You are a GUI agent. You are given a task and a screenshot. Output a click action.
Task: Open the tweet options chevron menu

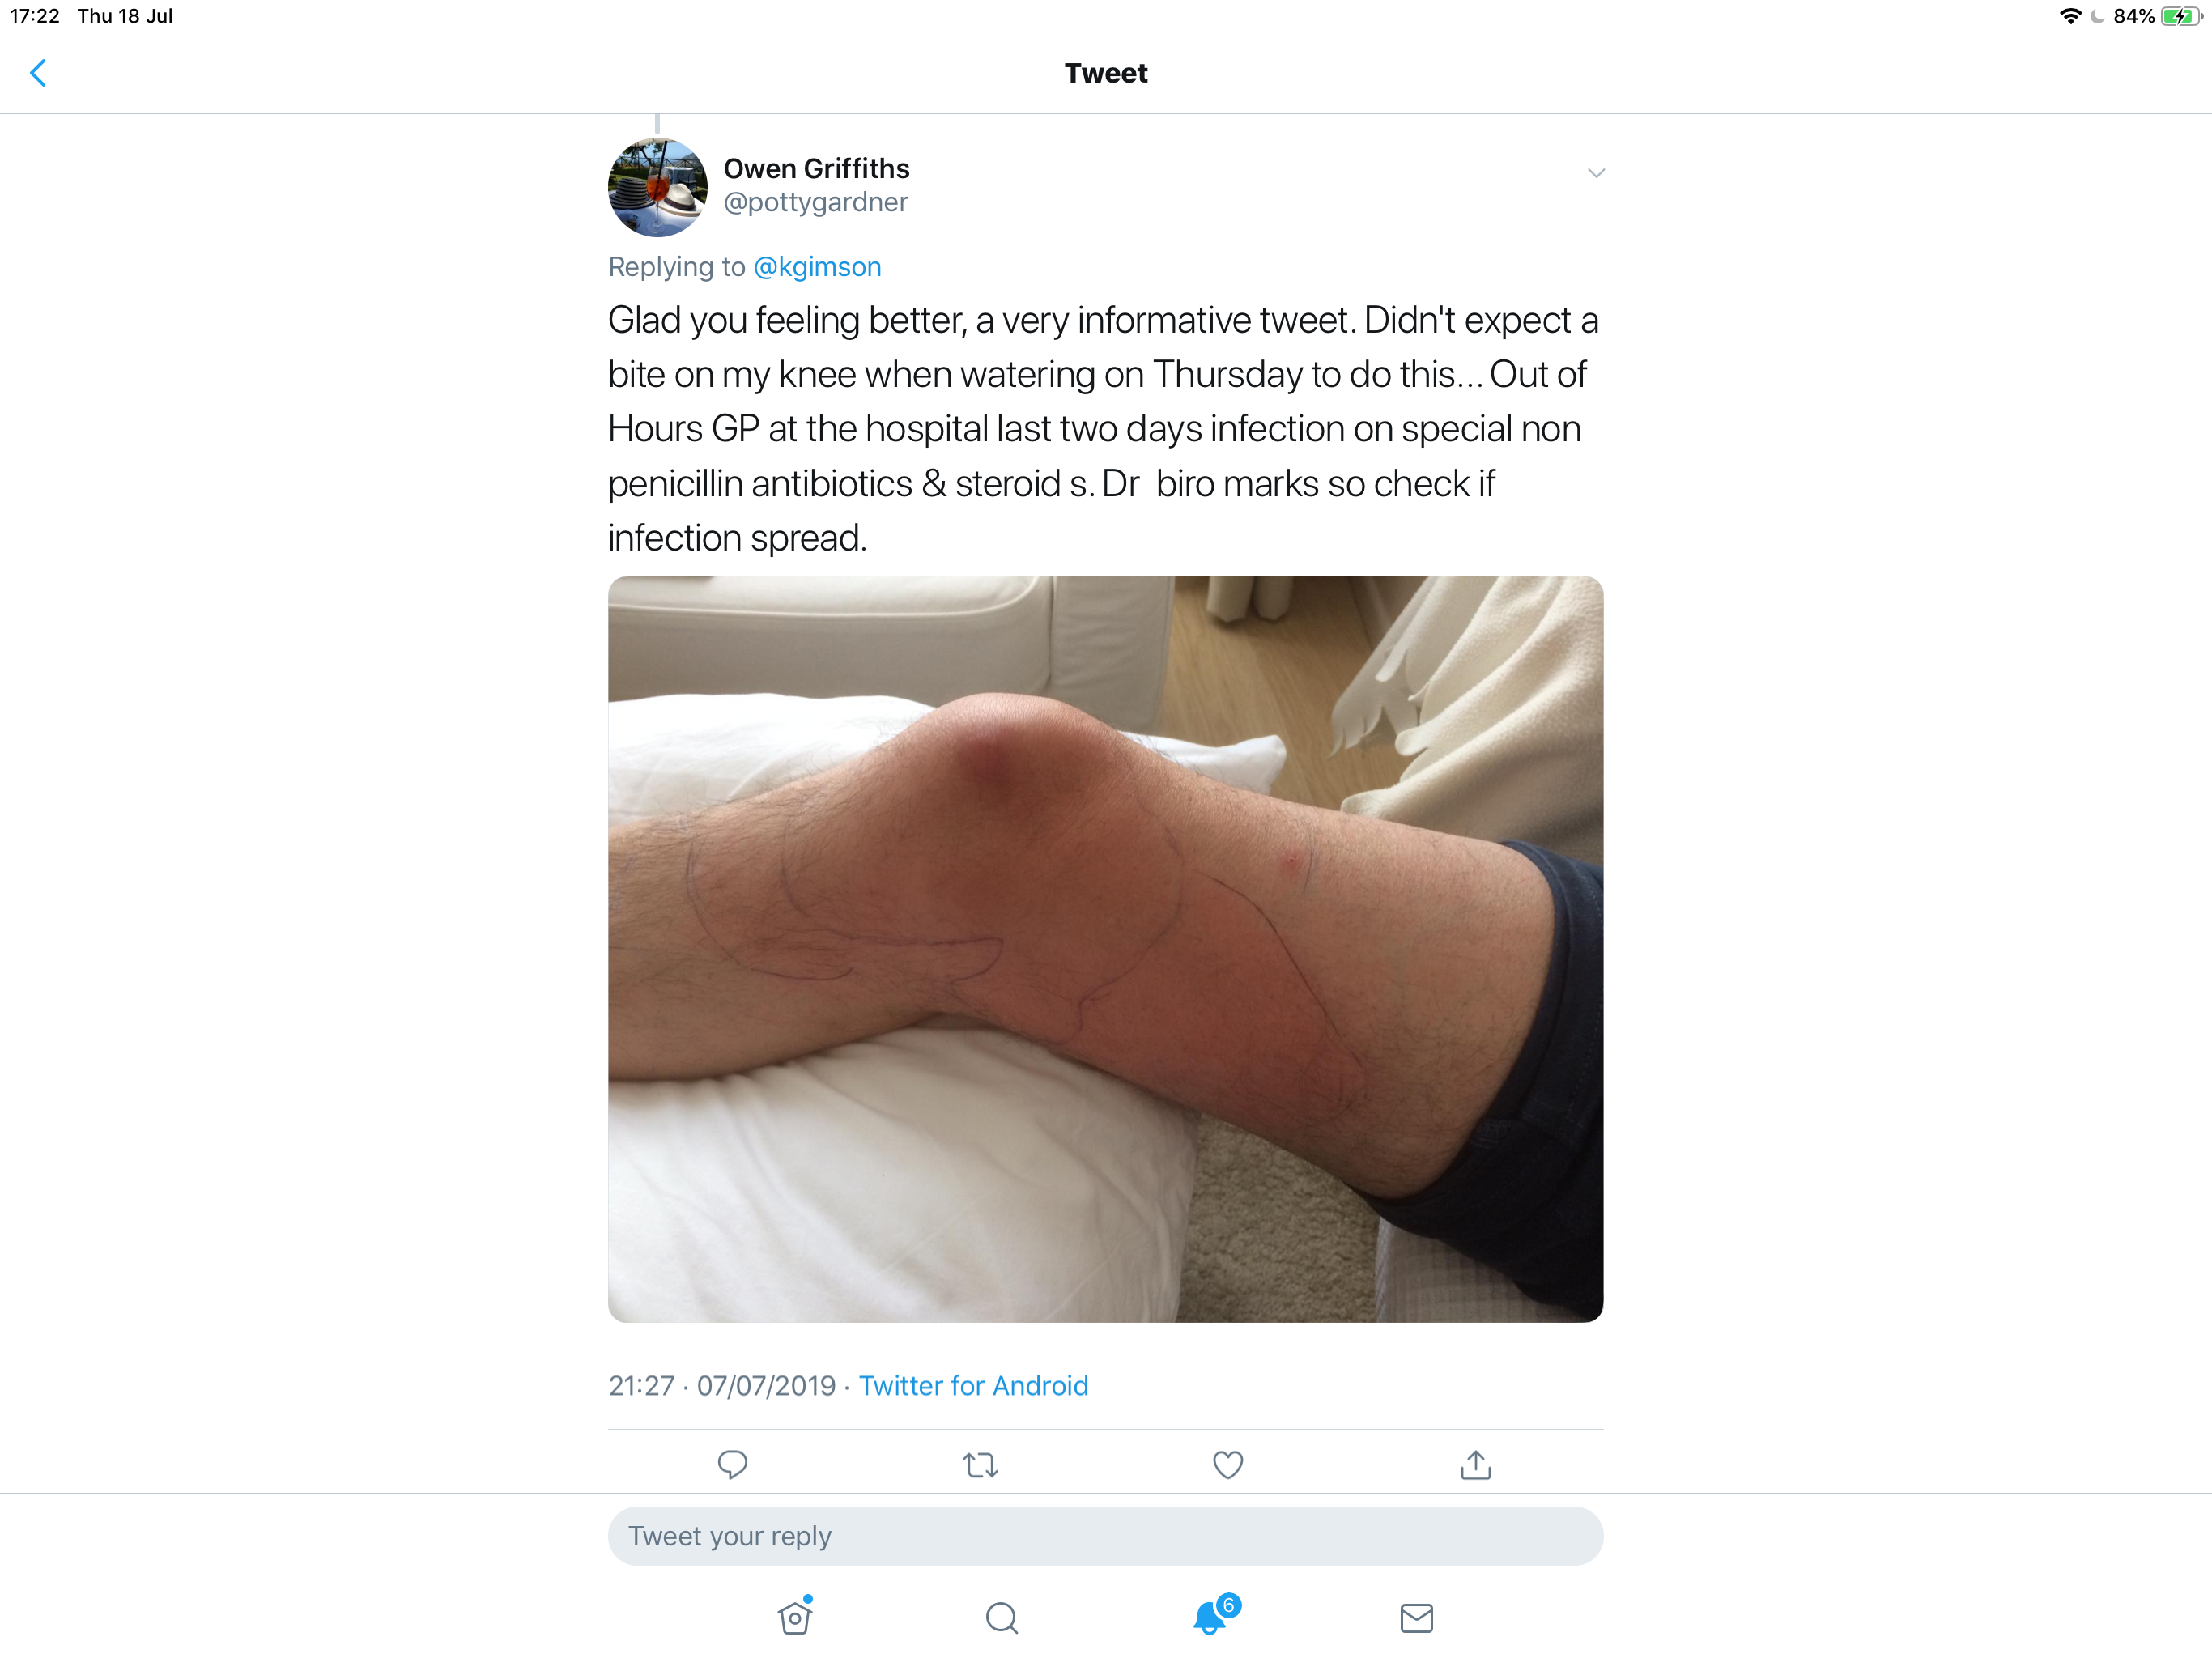[1596, 173]
